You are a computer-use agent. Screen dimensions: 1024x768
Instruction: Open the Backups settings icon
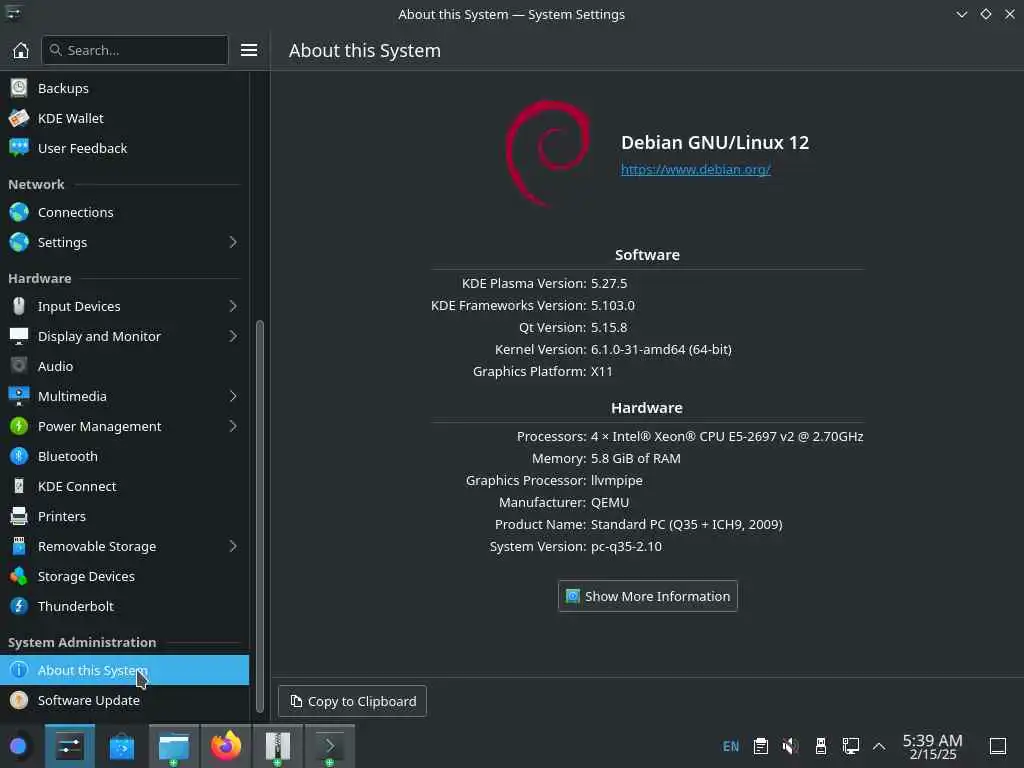pos(19,88)
